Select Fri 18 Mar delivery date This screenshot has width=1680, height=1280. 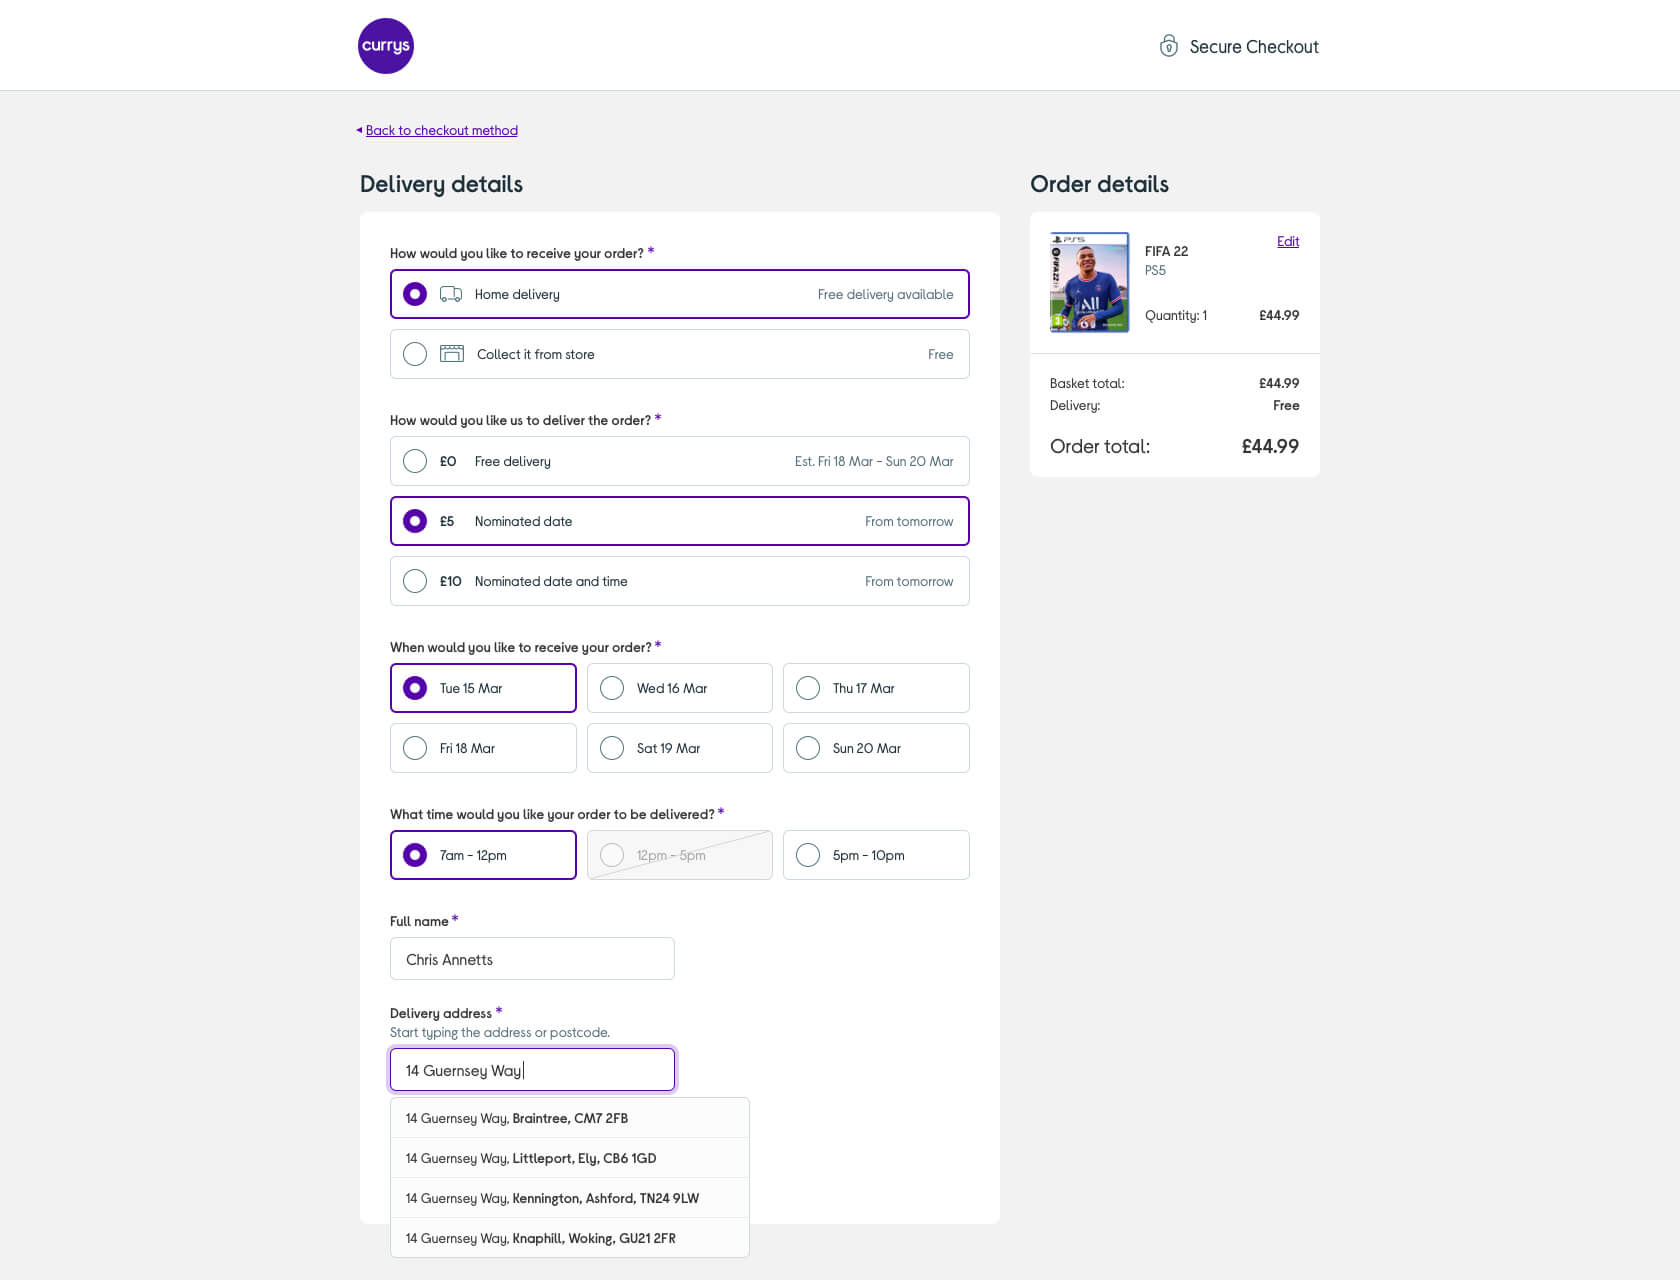(483, 748)
